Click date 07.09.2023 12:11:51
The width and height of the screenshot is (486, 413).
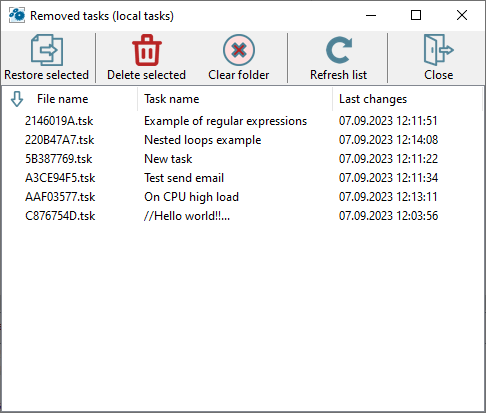pos(388,121)
